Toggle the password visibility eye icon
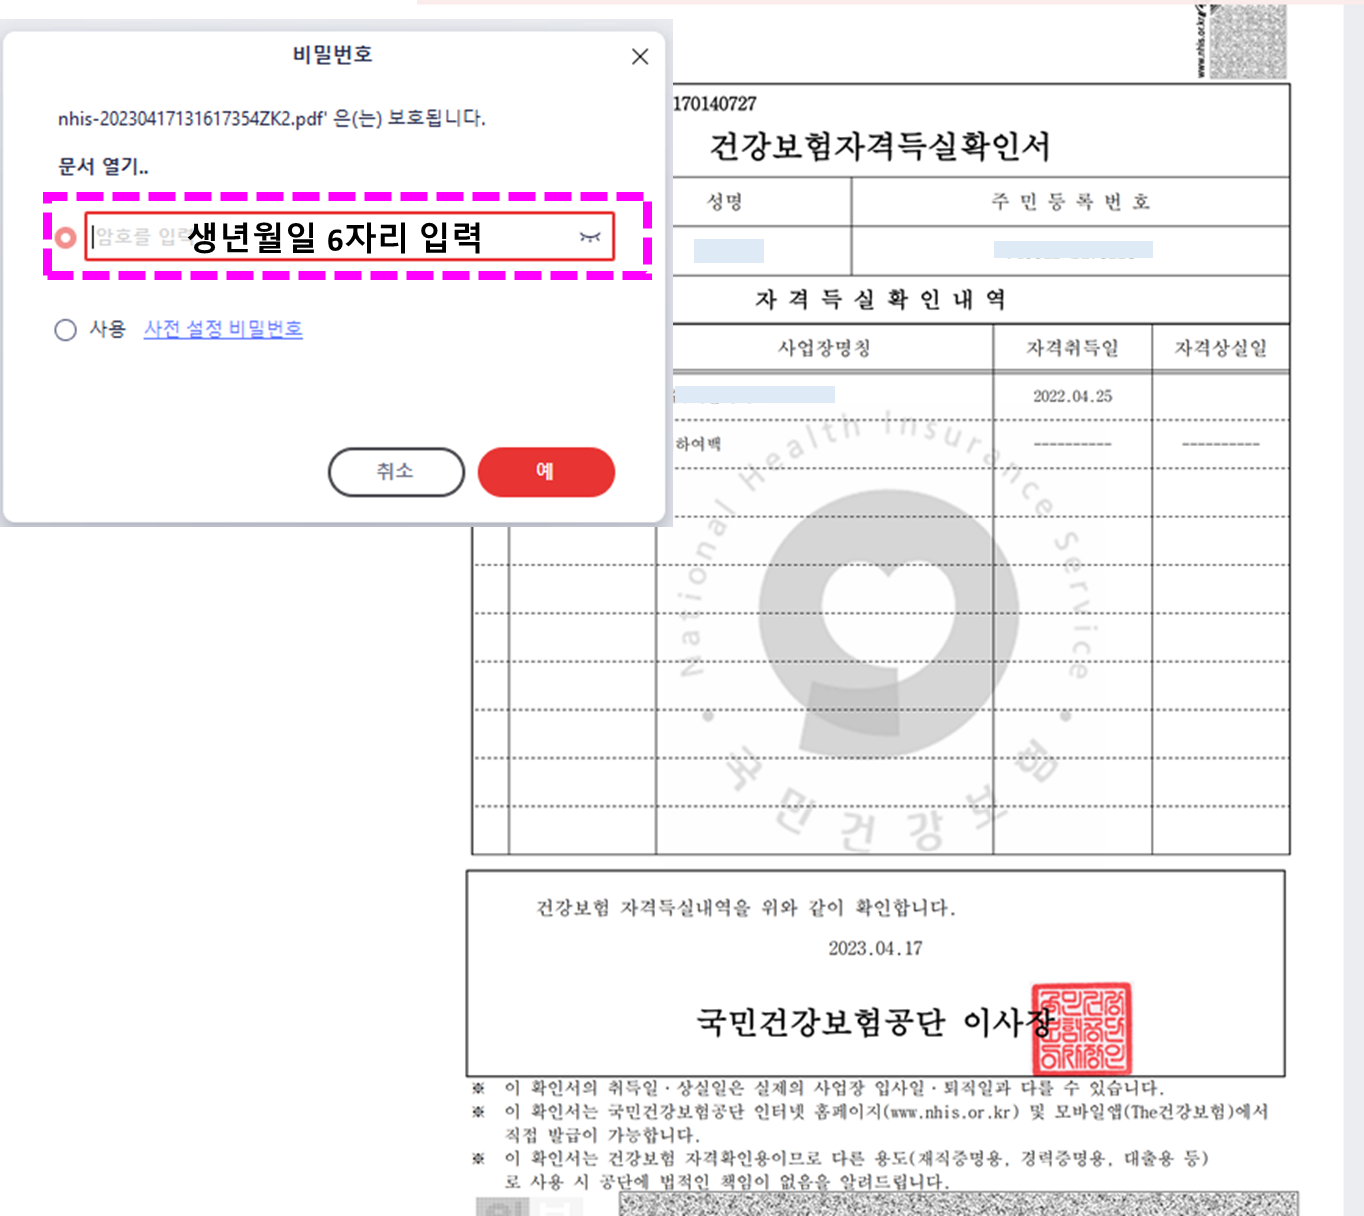The height and width of the screenshot is (1216, 1364). pos(589,236)
